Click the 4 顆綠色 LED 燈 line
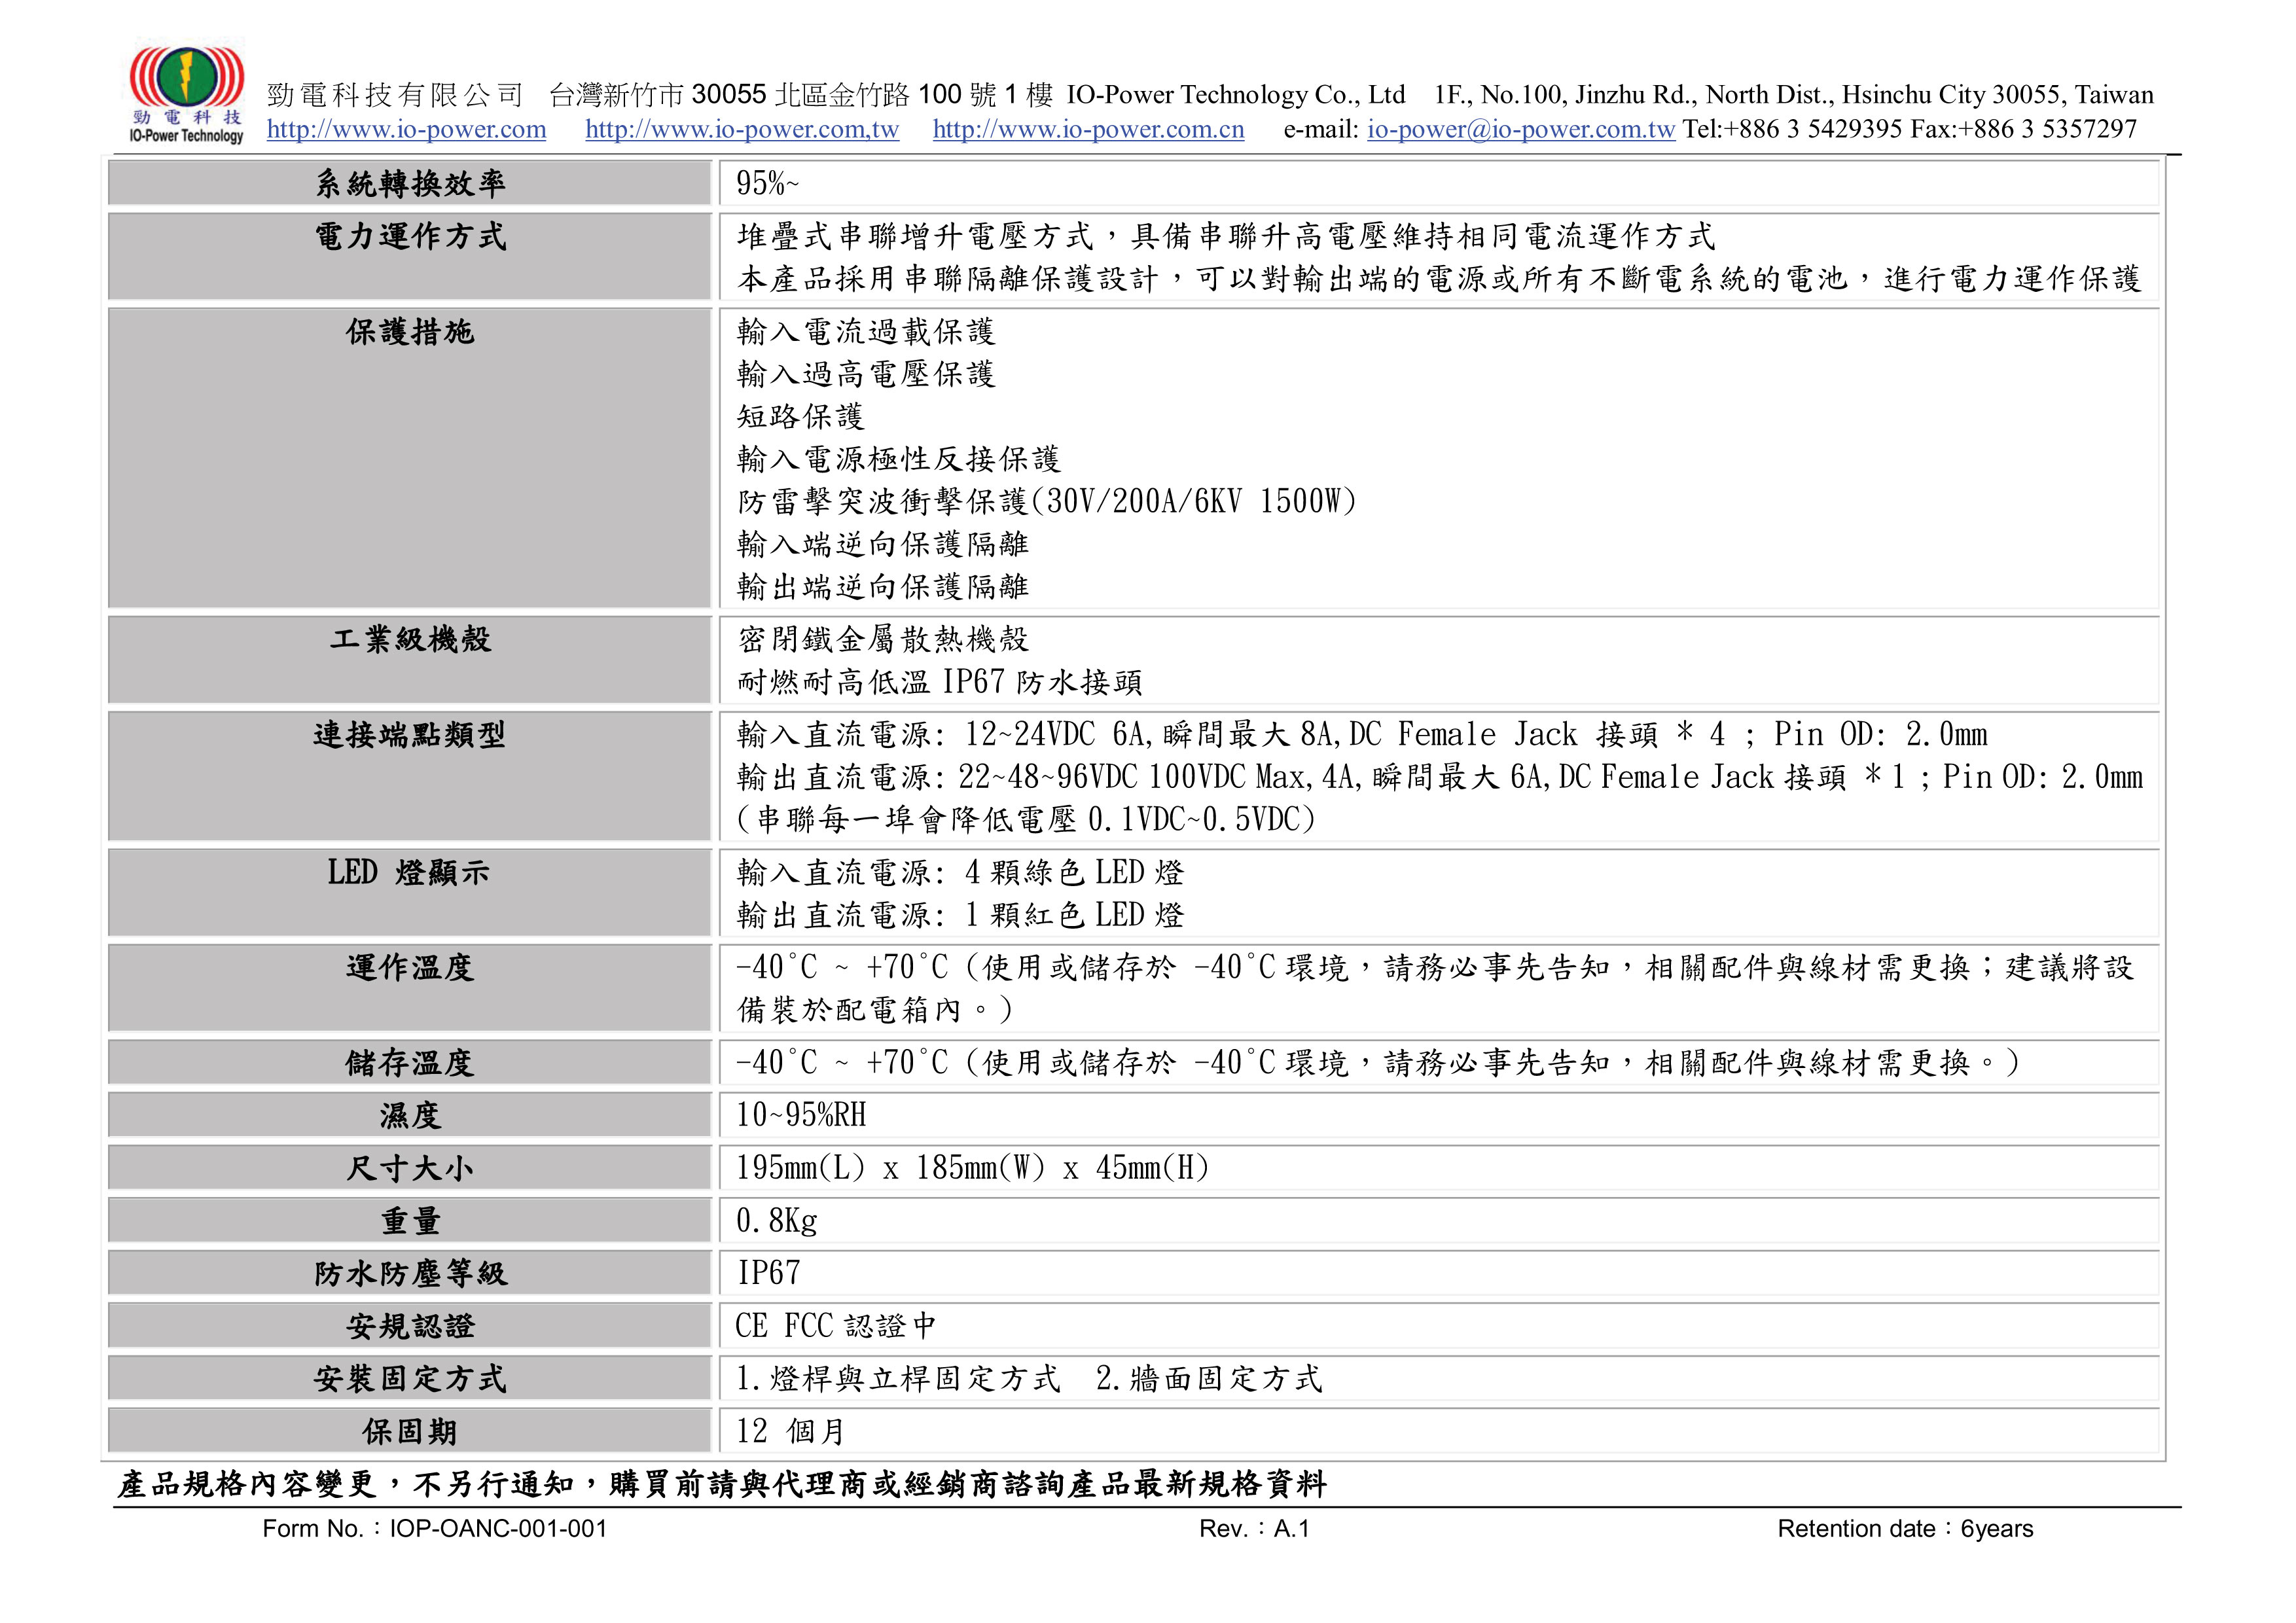The image size is (2296, 1623). tap(960, 873)
